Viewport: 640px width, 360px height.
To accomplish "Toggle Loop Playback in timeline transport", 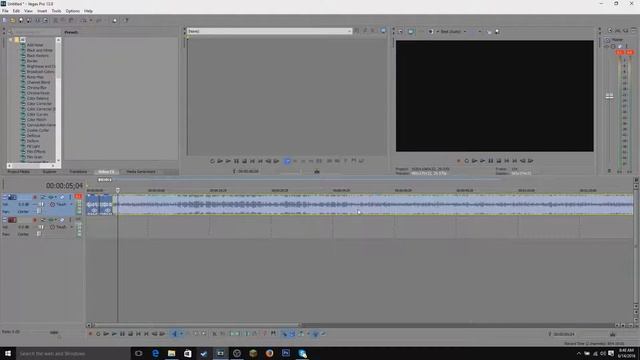I will pos(98,333).
